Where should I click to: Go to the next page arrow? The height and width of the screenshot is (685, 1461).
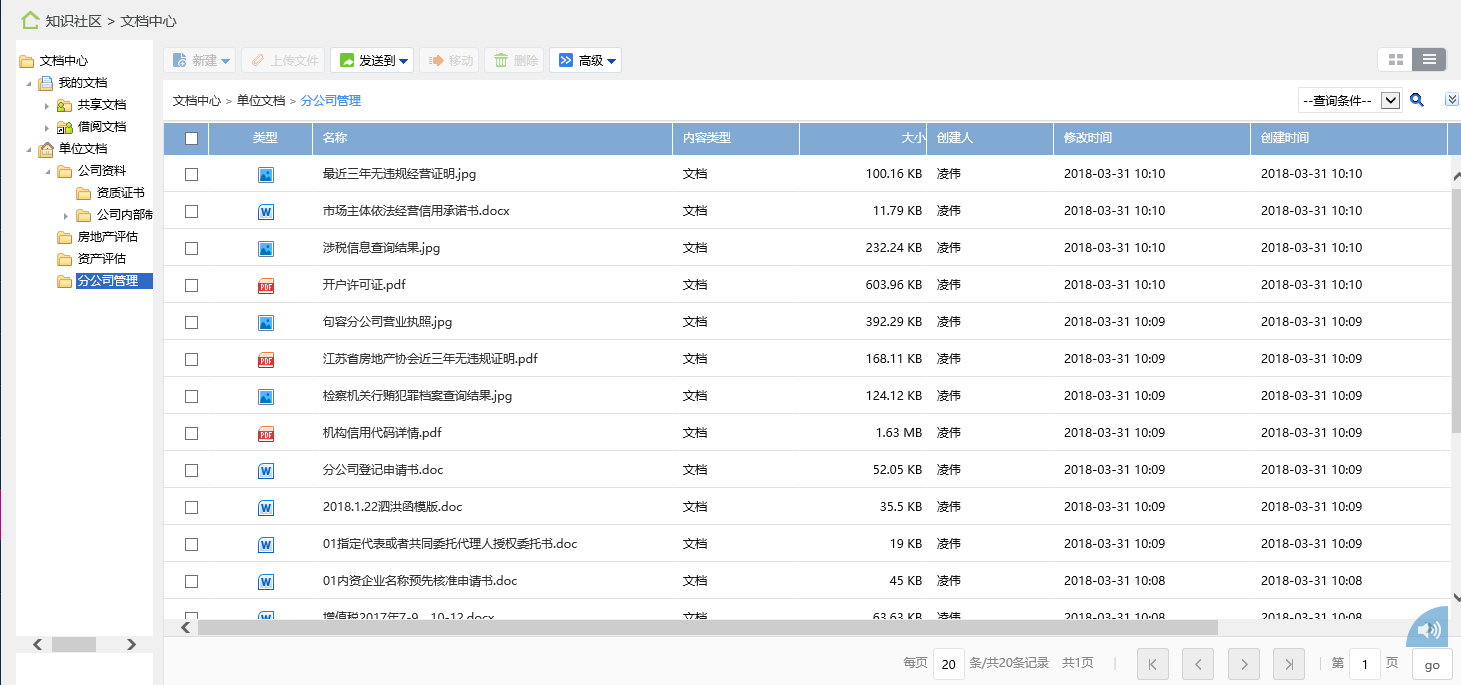[x=1243, y=664]
